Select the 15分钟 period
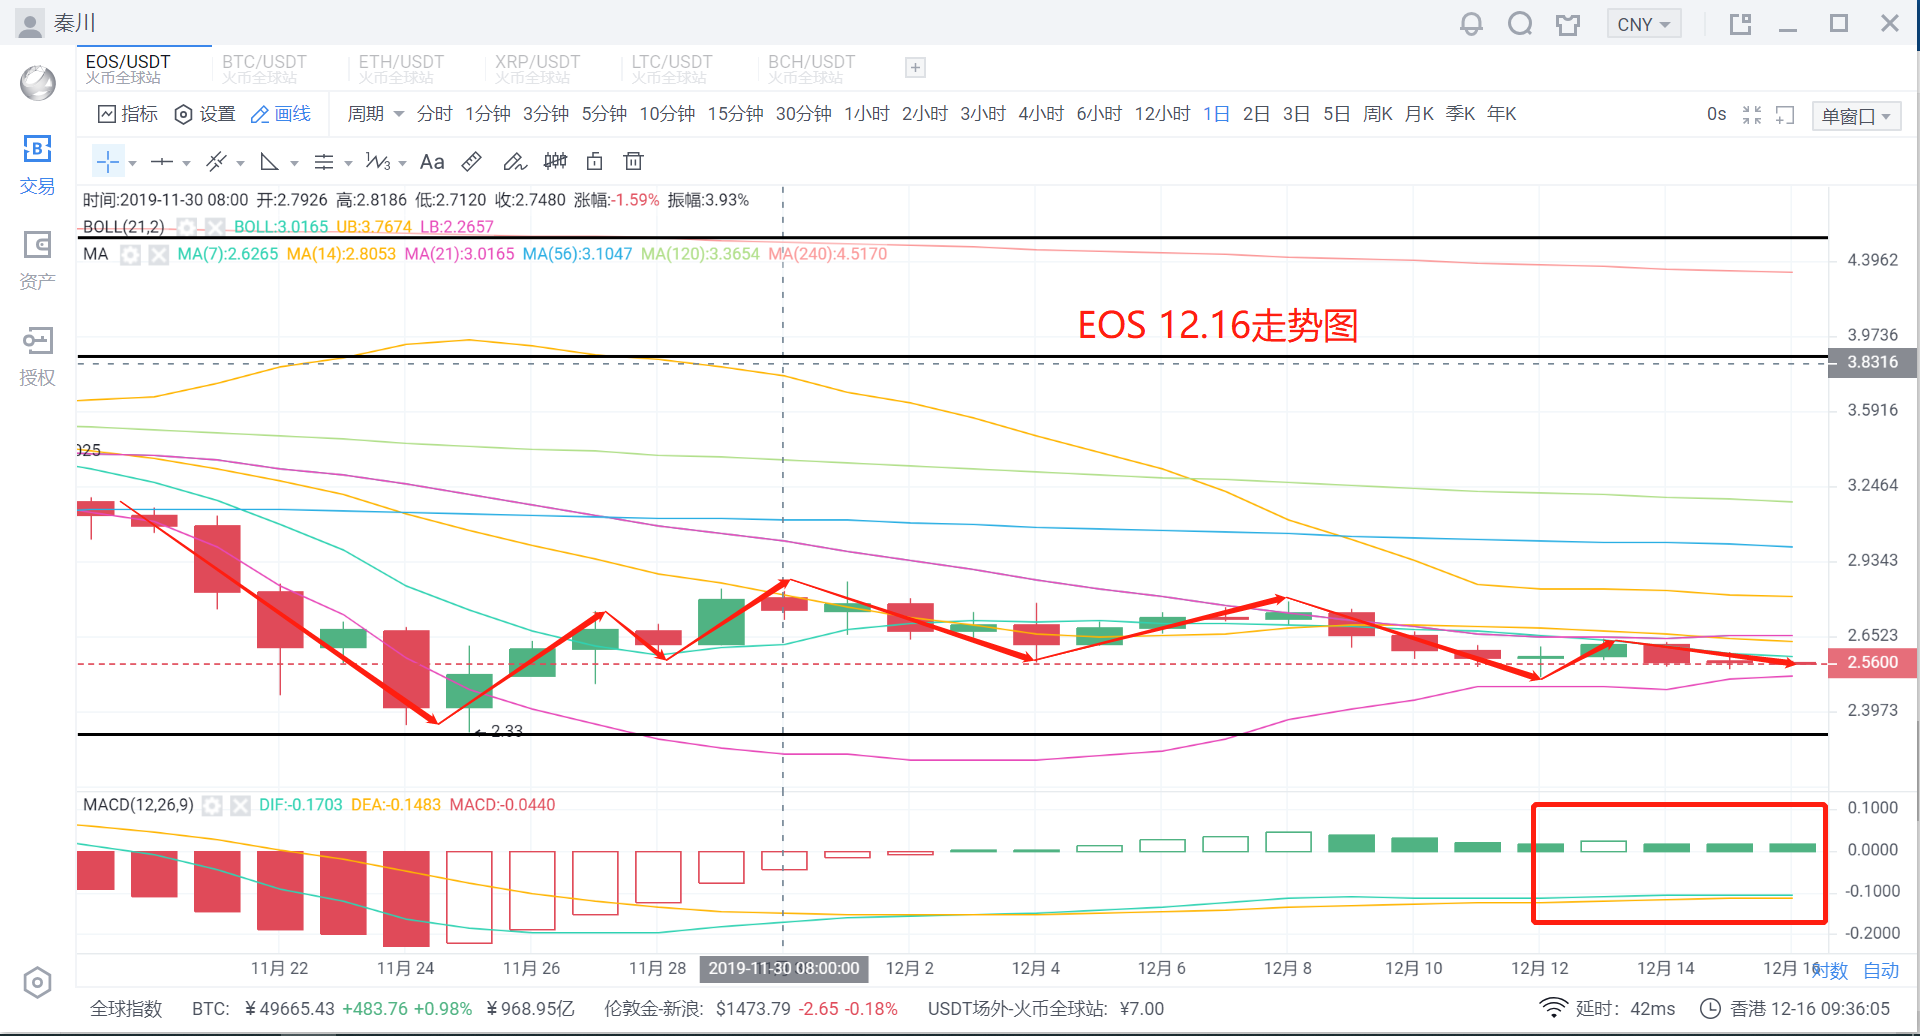 click(x=736, y=114)
